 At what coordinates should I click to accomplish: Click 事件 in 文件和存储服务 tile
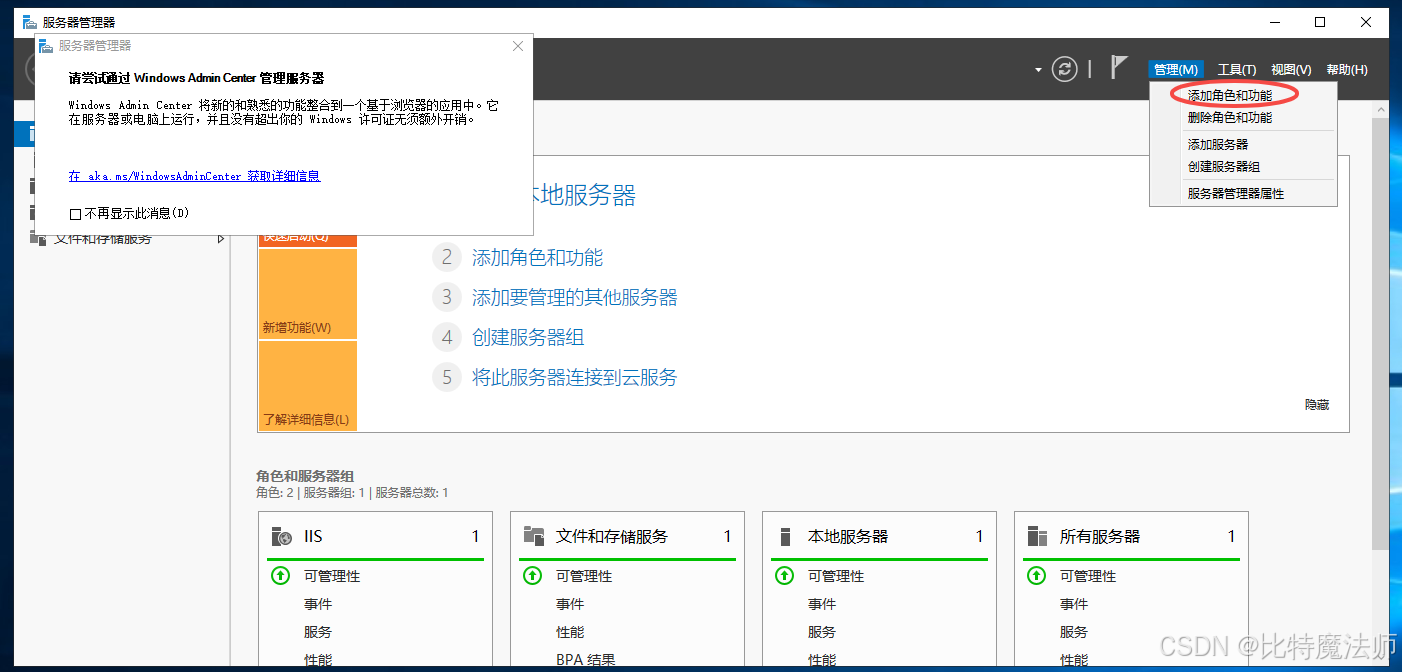(x=570, y=604)
